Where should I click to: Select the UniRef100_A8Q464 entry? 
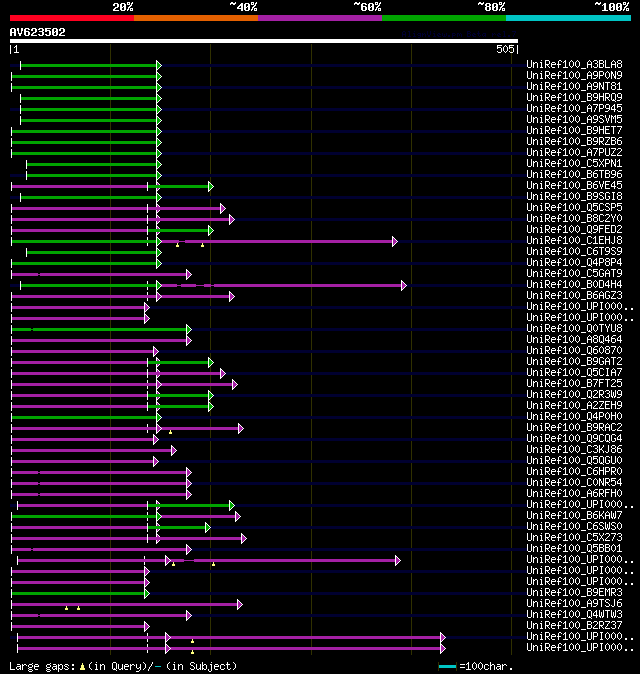click(574, 340)
